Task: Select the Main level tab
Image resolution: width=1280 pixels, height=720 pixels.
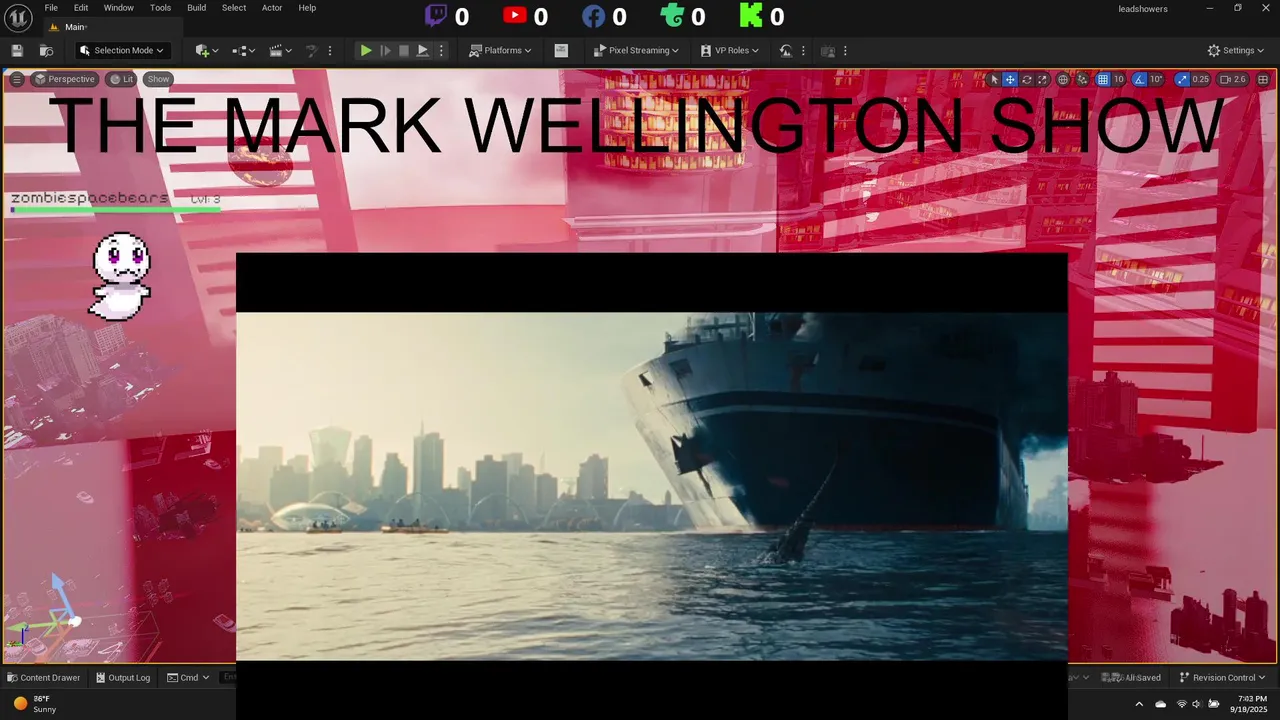Action: tap(111, 27)
